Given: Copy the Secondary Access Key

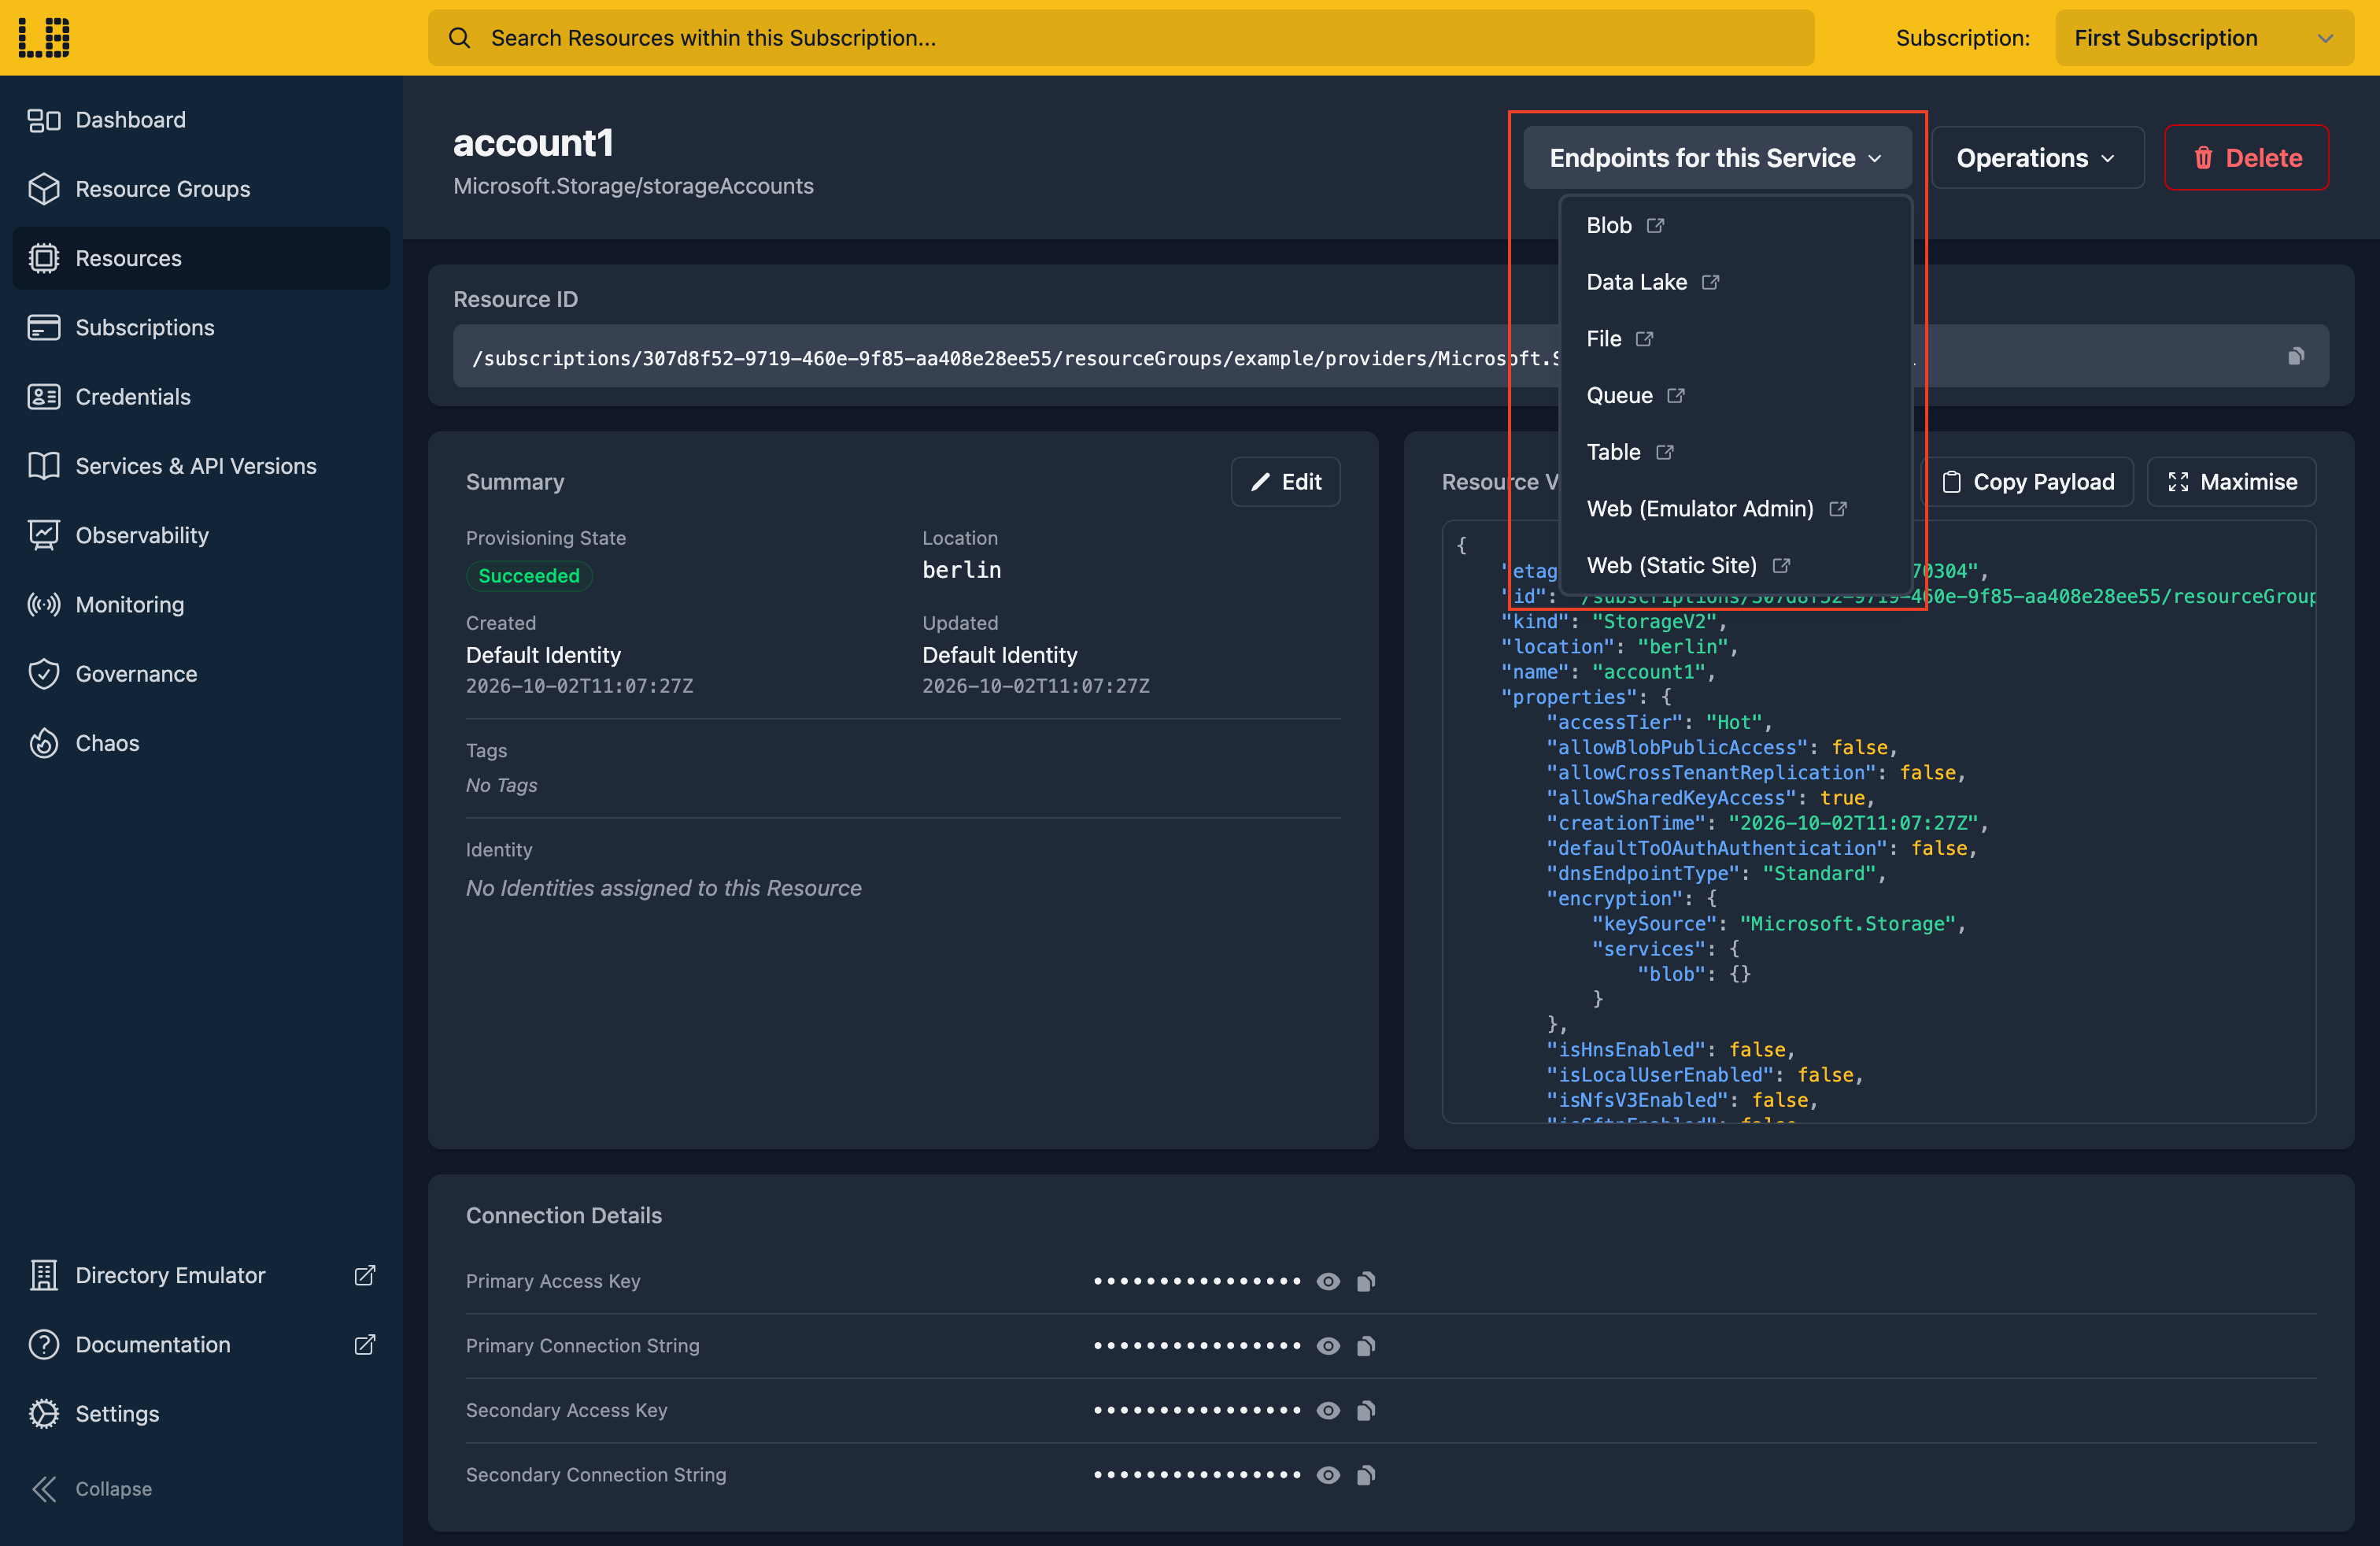Looking at the screenshot, I should pyautogui.click(x=1366, y=1410).
